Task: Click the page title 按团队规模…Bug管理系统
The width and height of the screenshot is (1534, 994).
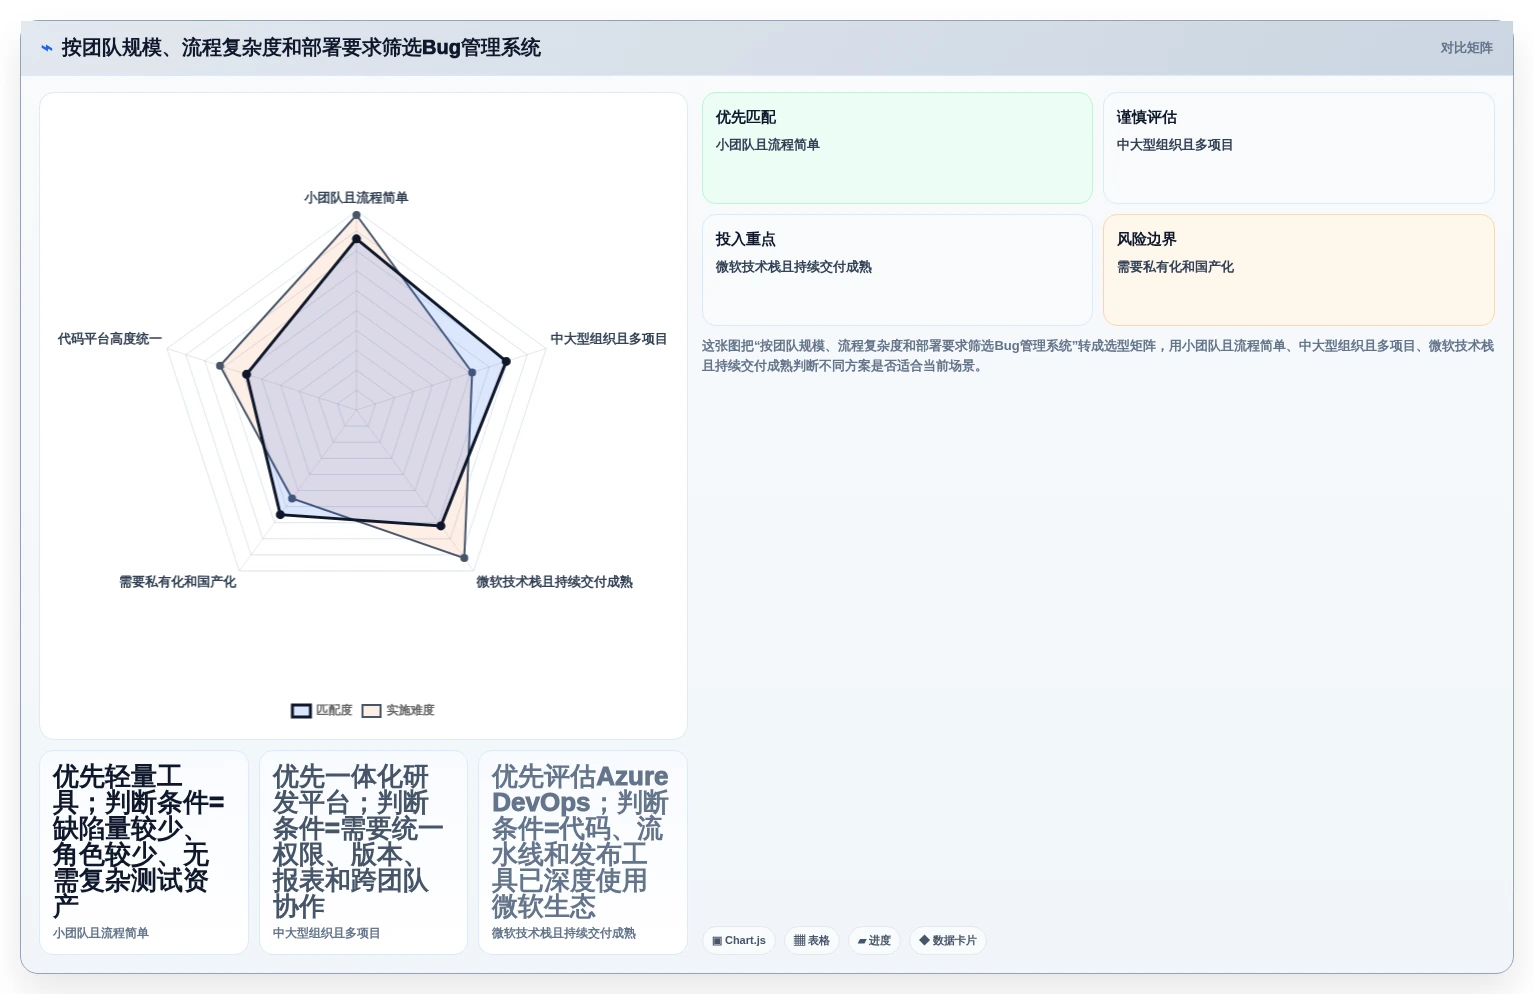Action: 301,48
